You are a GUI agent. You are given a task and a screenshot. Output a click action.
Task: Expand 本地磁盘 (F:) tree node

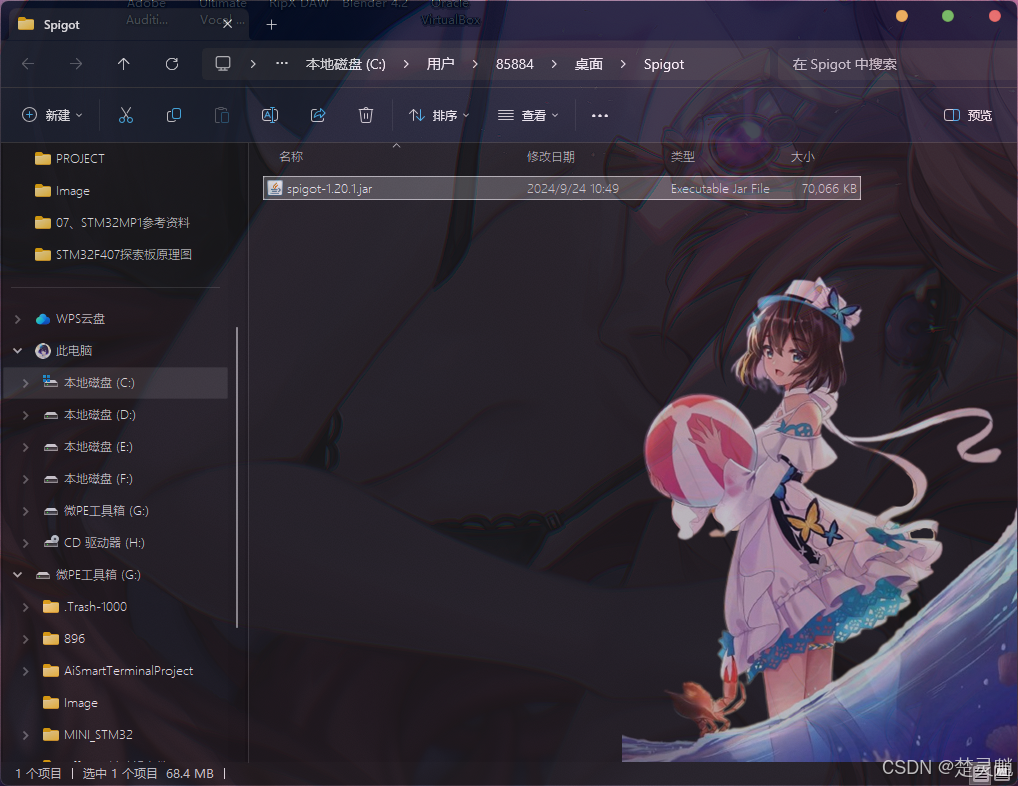coord(25,478)
